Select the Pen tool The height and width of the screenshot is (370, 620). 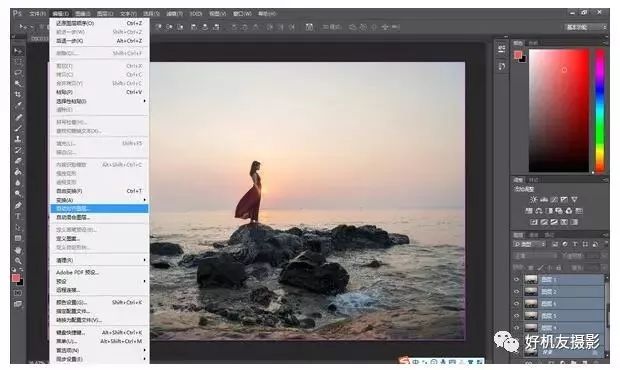18,205
